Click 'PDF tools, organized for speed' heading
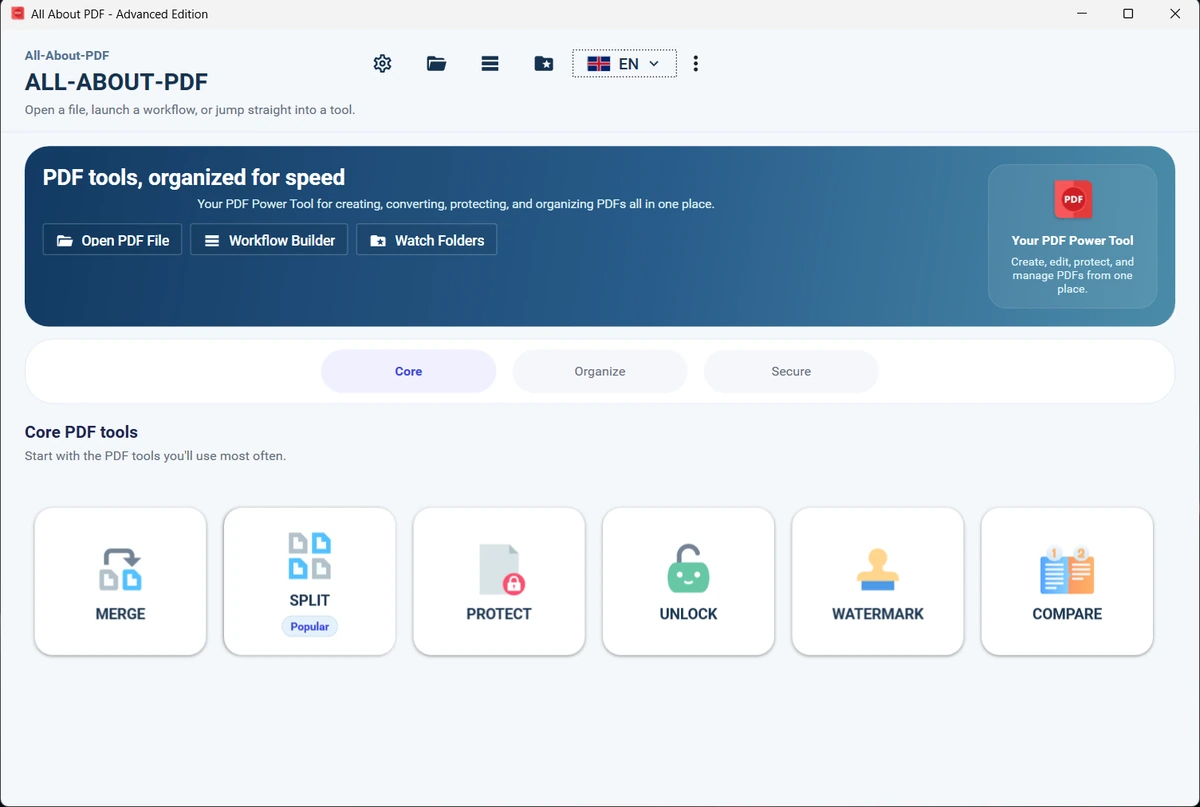1200x807 pixels. pyautogui.click(x=194, y=178)
